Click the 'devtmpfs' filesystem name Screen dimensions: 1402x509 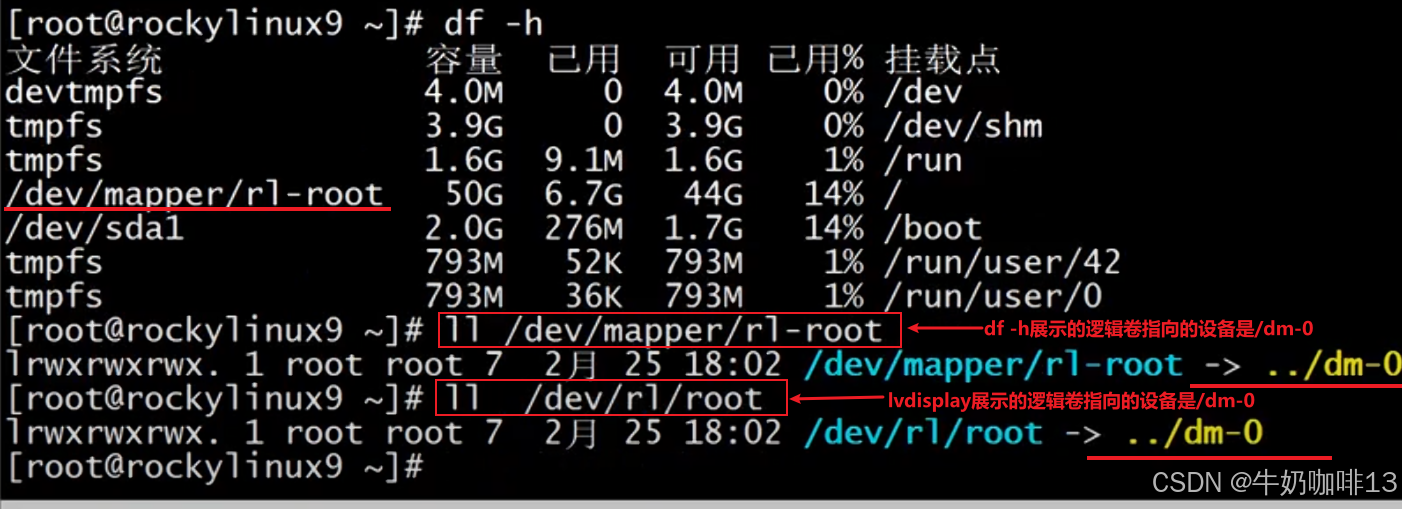point(84,93)
